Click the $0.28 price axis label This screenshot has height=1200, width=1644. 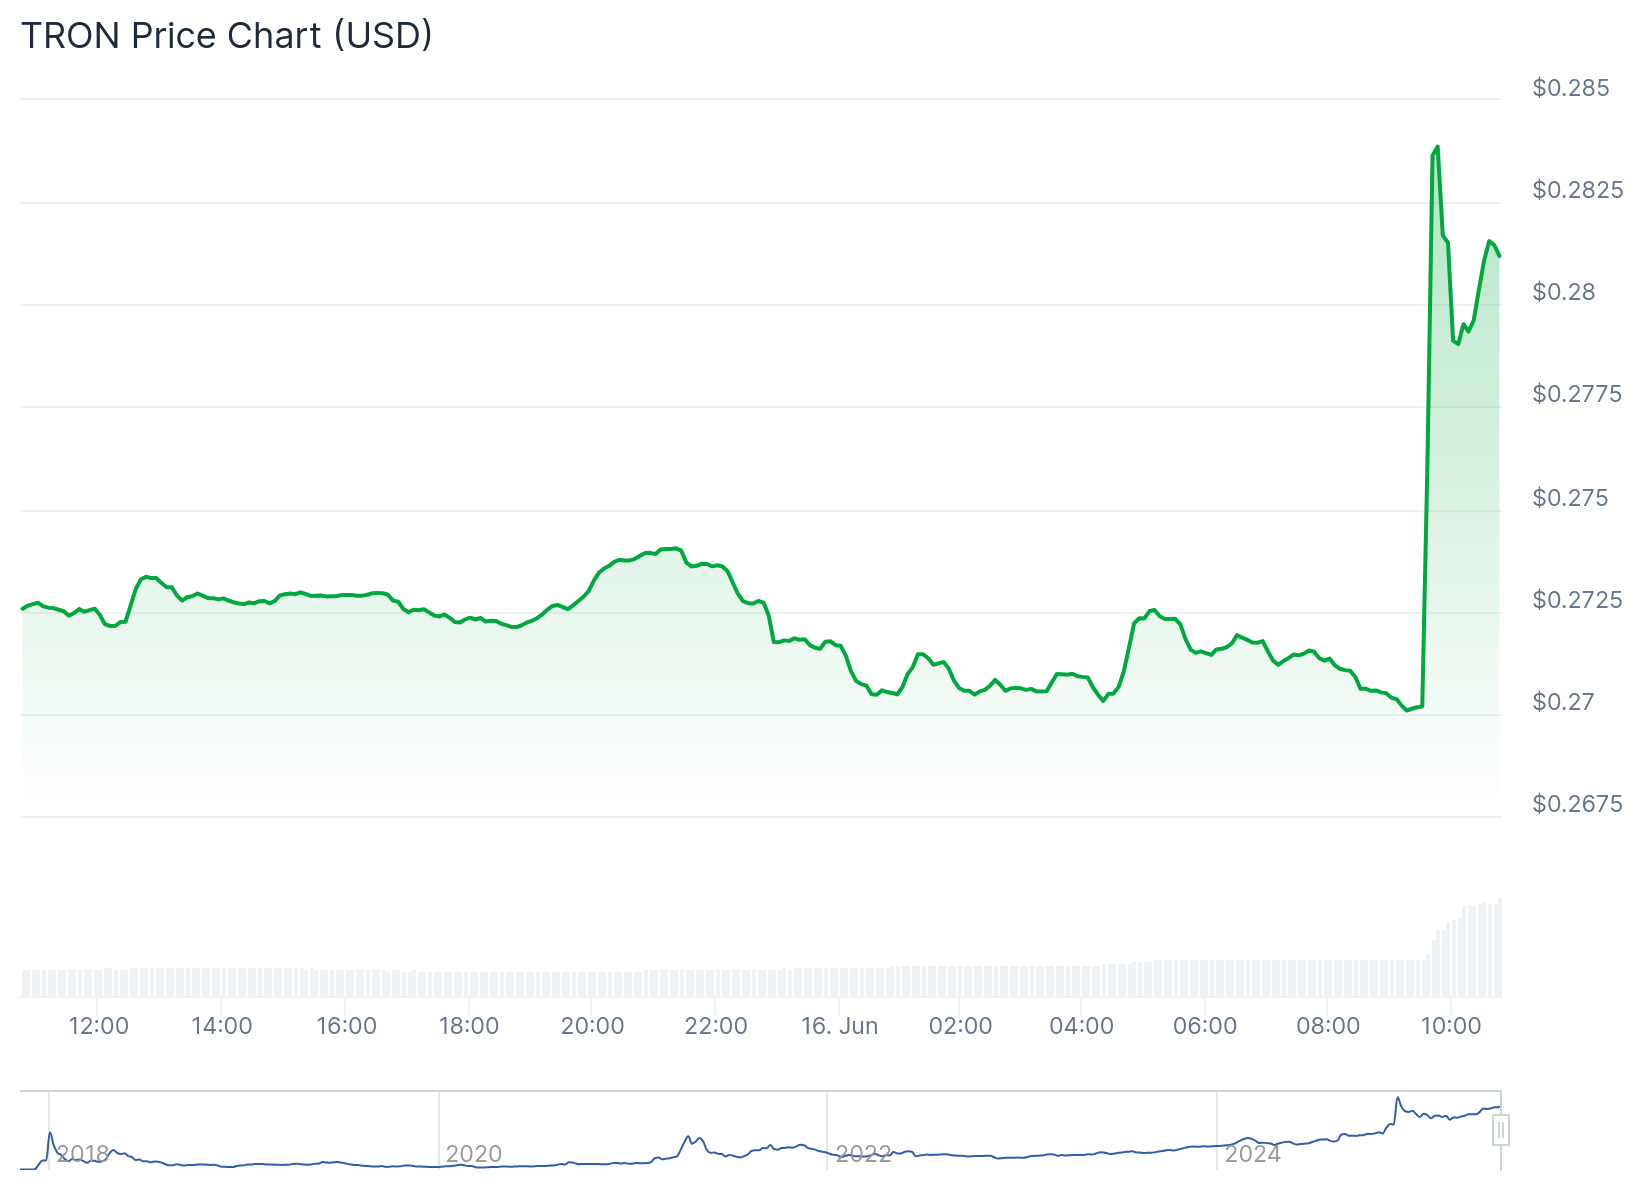pos(1564,292)
